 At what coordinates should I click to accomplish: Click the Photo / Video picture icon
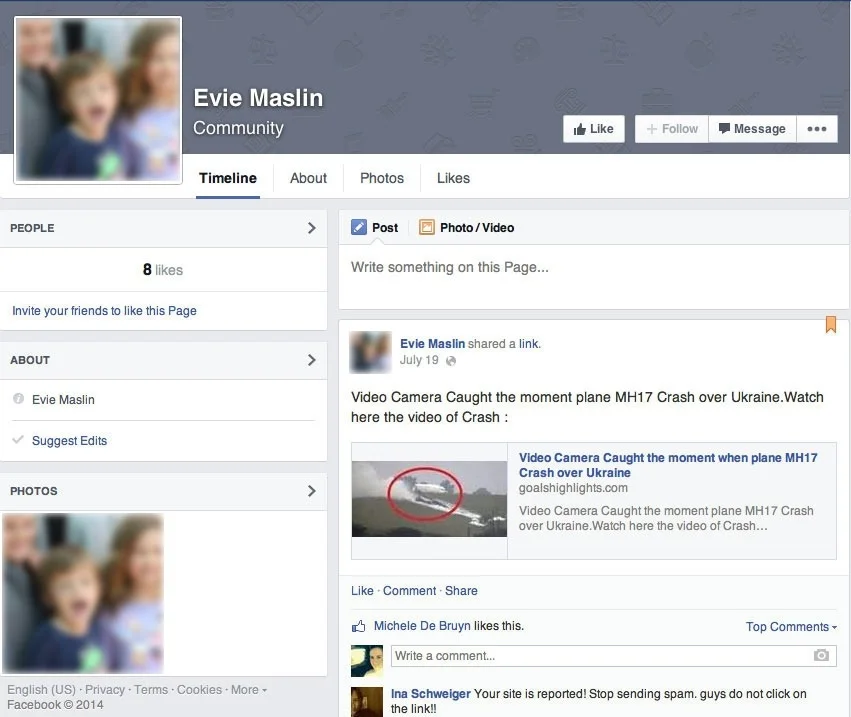427,227
